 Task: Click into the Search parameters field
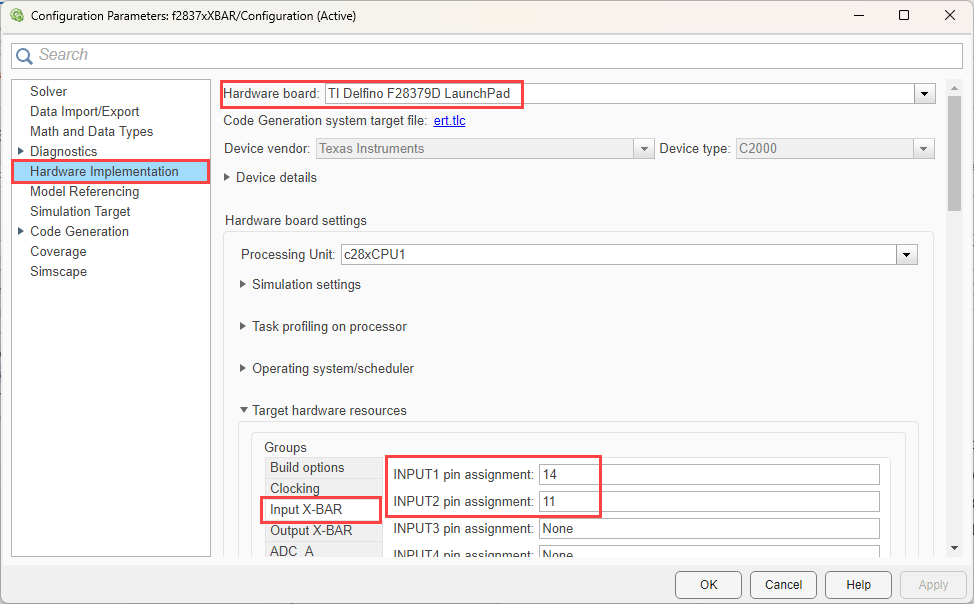click(487, 55)
